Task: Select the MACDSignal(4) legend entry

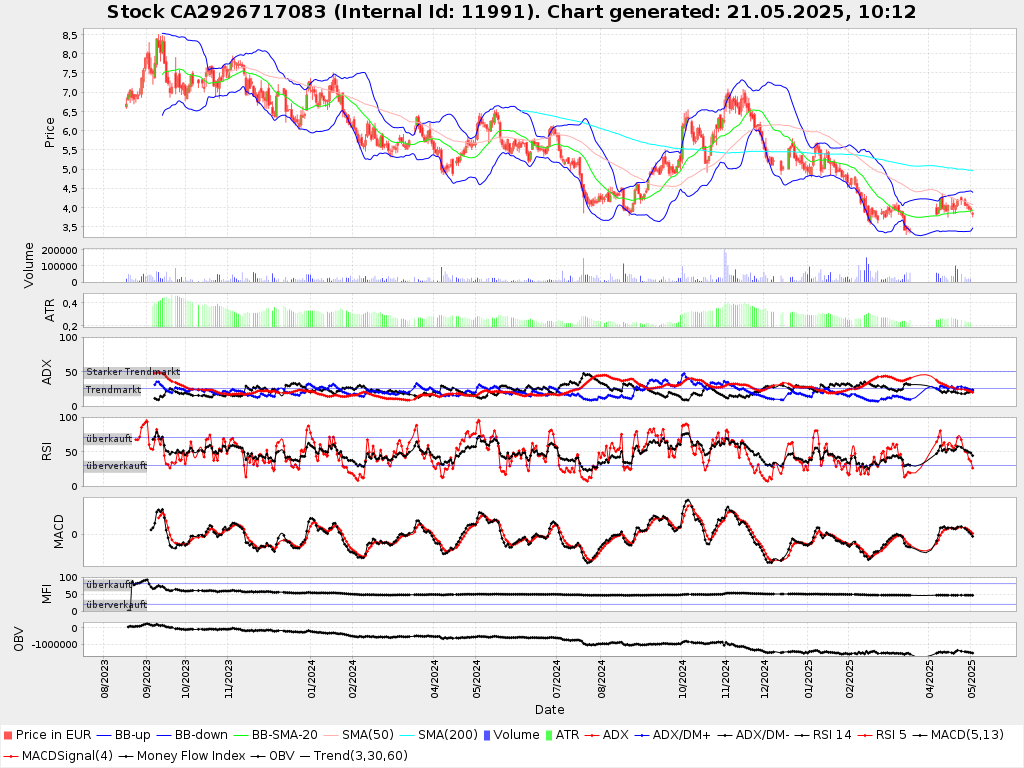Action: tap(67, 756)
